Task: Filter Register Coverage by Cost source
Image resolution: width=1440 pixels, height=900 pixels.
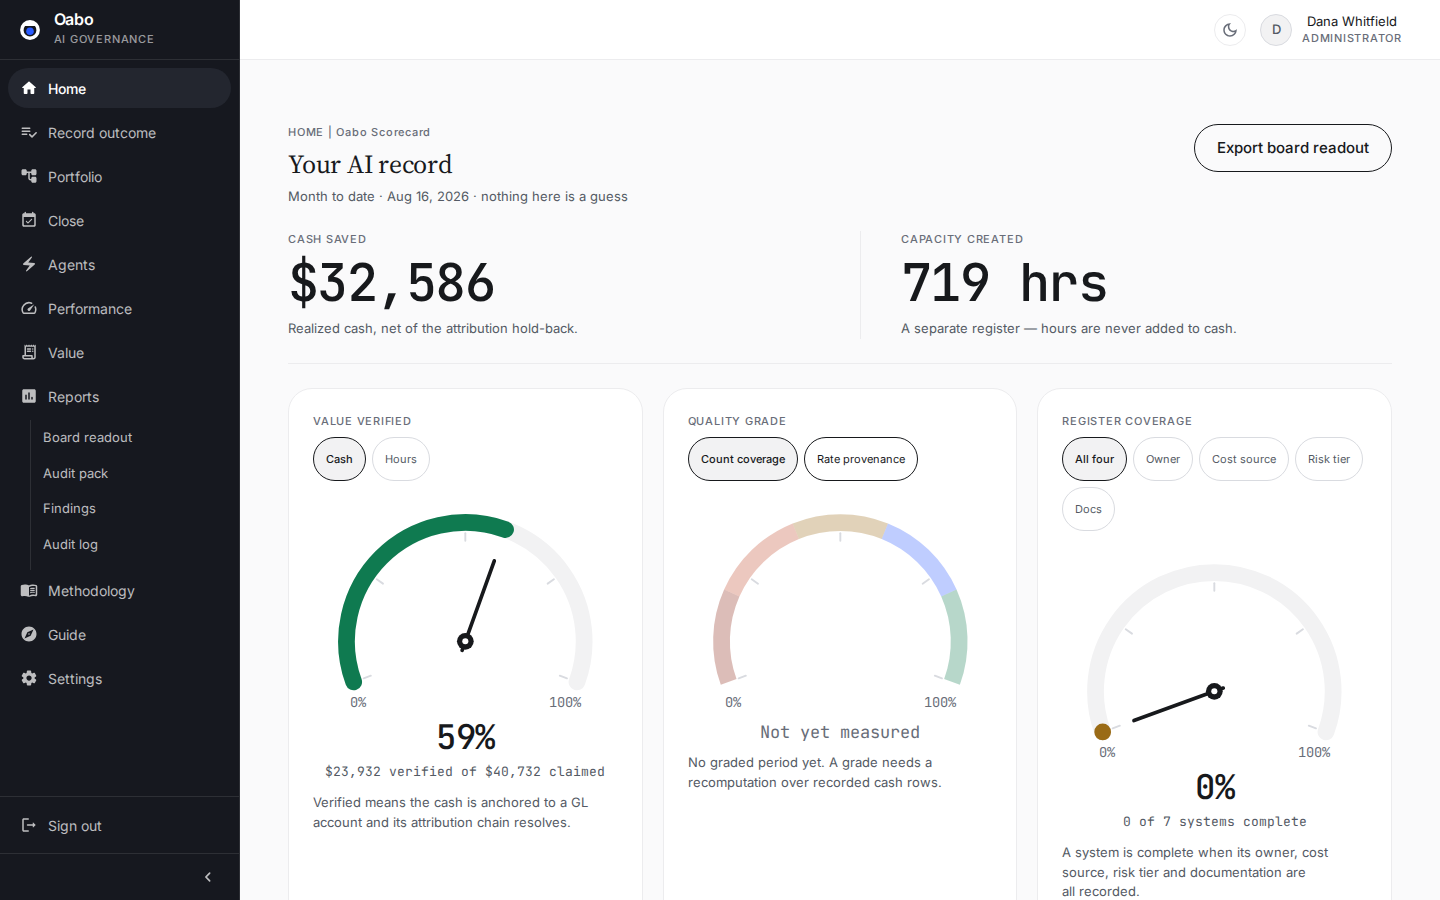Action: [x=1244, y=459]
